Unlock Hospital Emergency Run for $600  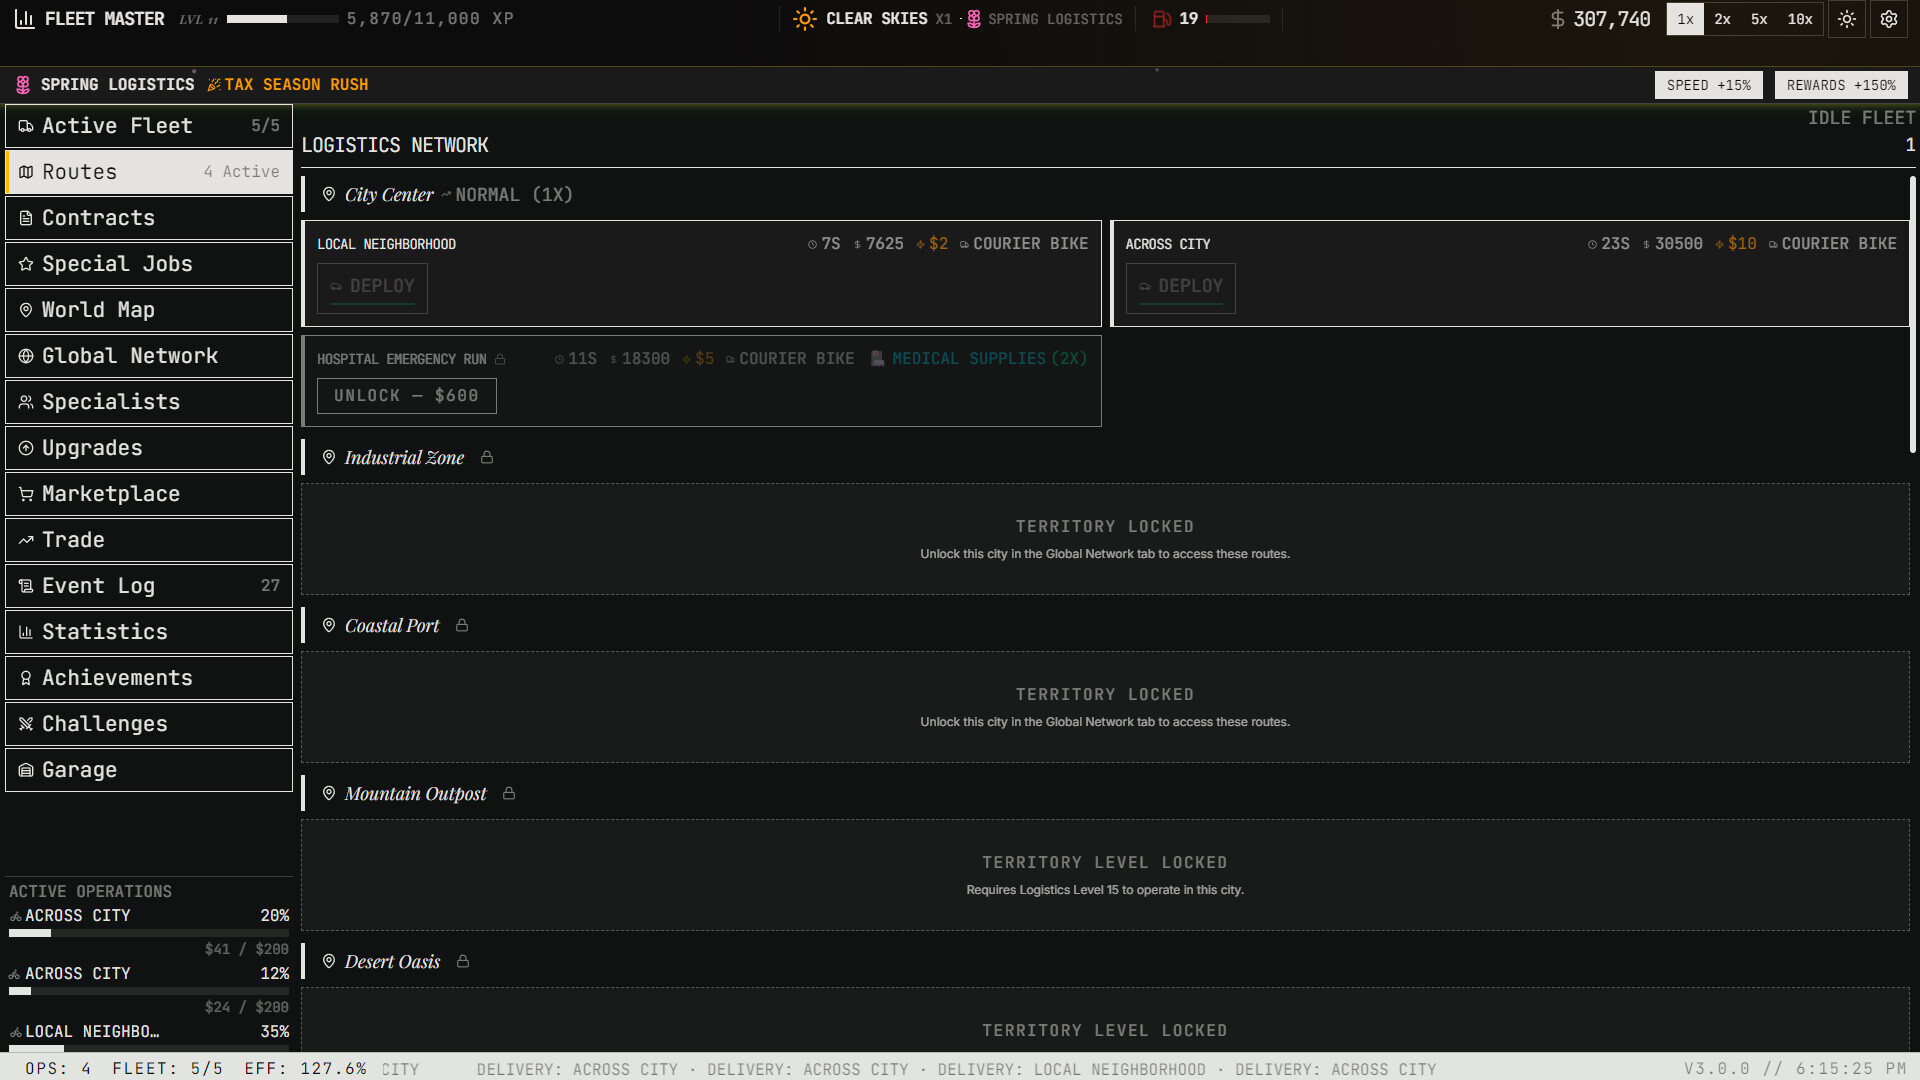click(x=406, y=396)
